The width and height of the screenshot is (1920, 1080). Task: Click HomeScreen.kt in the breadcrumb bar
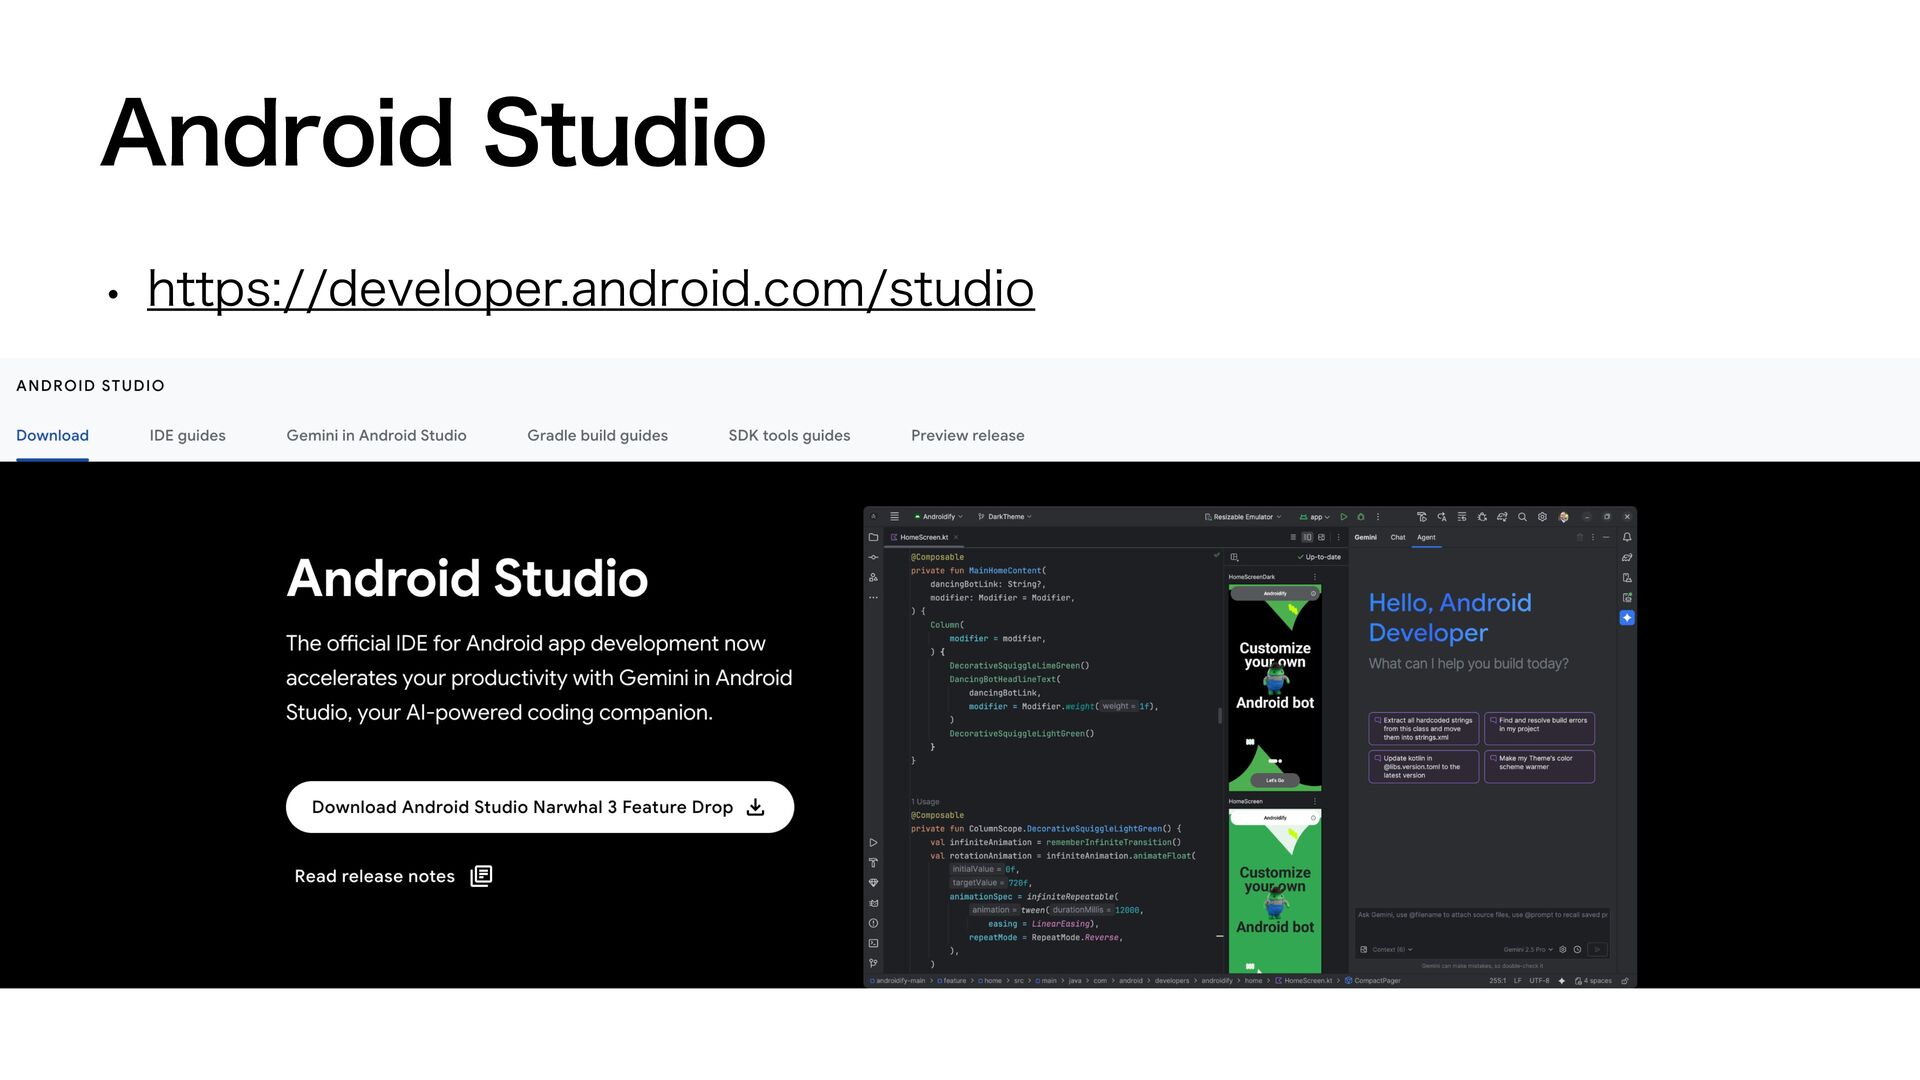click(x=1304, y=981)
